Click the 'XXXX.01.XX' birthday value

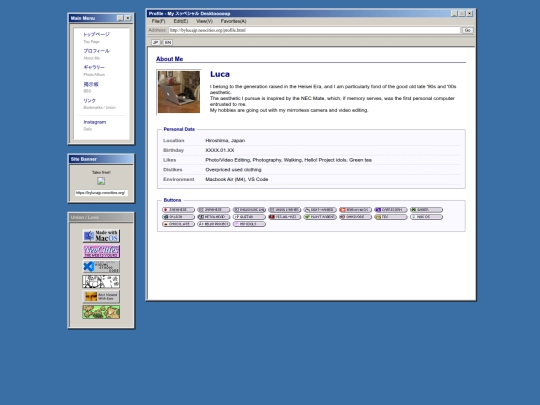[x=220, y=150]
